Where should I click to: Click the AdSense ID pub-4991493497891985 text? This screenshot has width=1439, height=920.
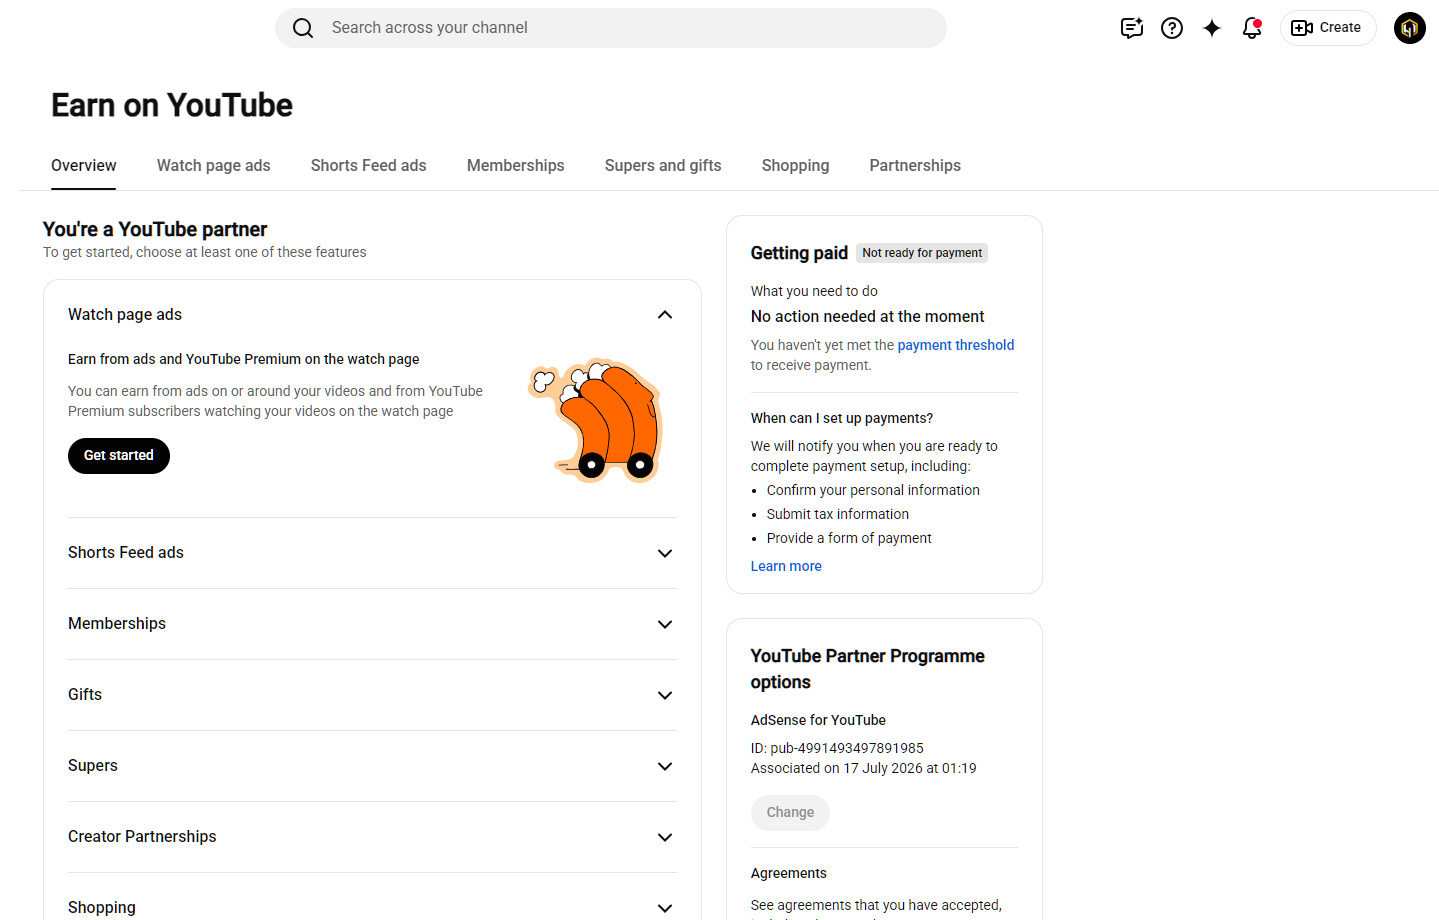[837, 748]
